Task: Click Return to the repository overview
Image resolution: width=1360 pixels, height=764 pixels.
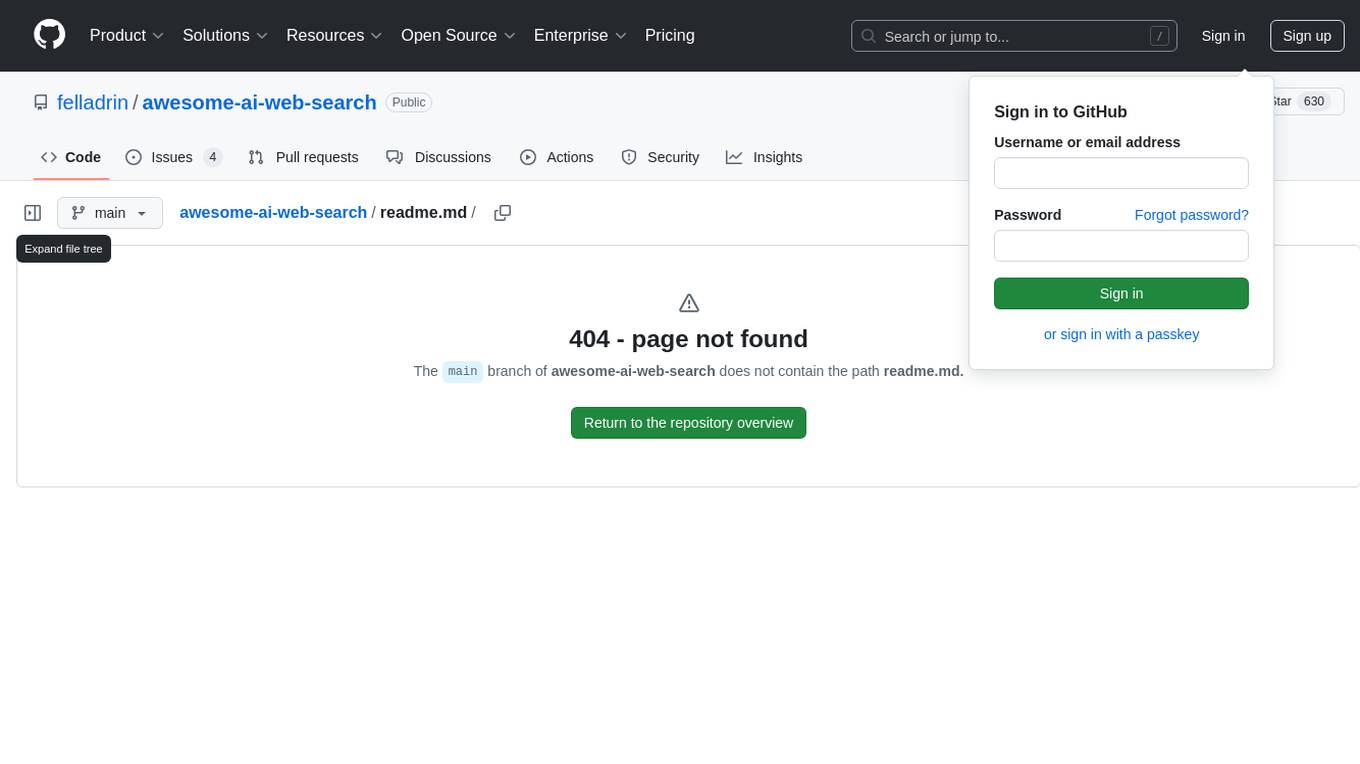Action: click(688, 423)
